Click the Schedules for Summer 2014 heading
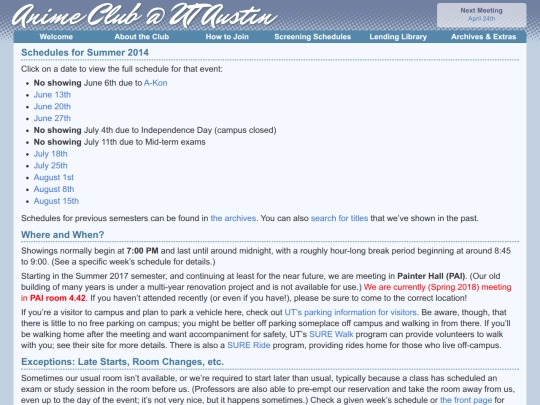The width and height of the screenshot is (540, 405). coord(85,53)
